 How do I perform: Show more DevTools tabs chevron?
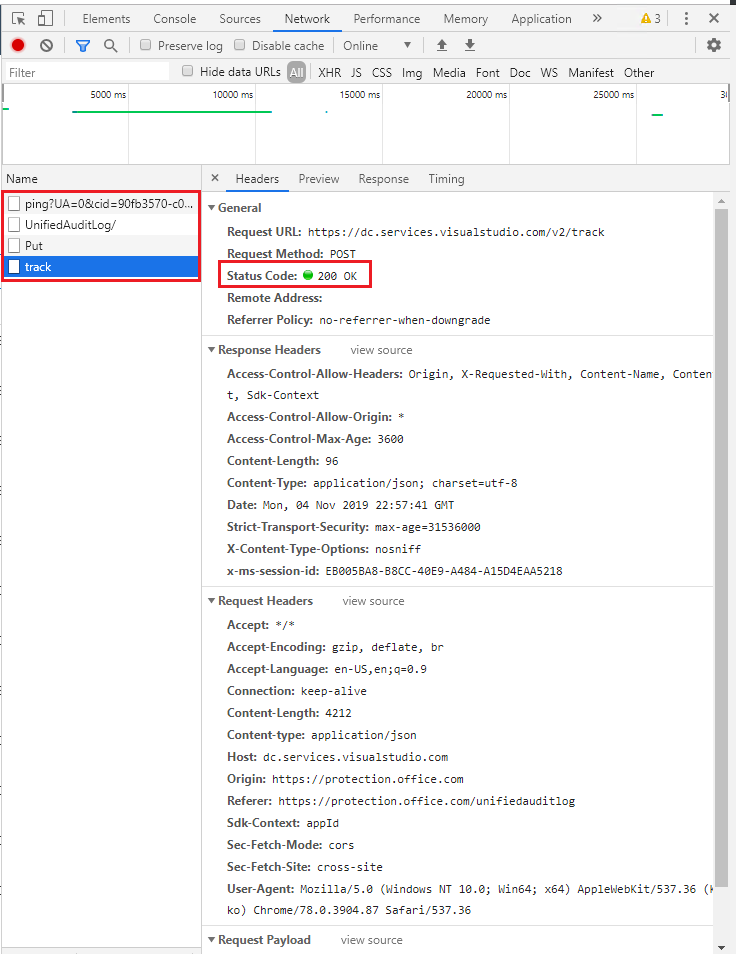(597, 18)
